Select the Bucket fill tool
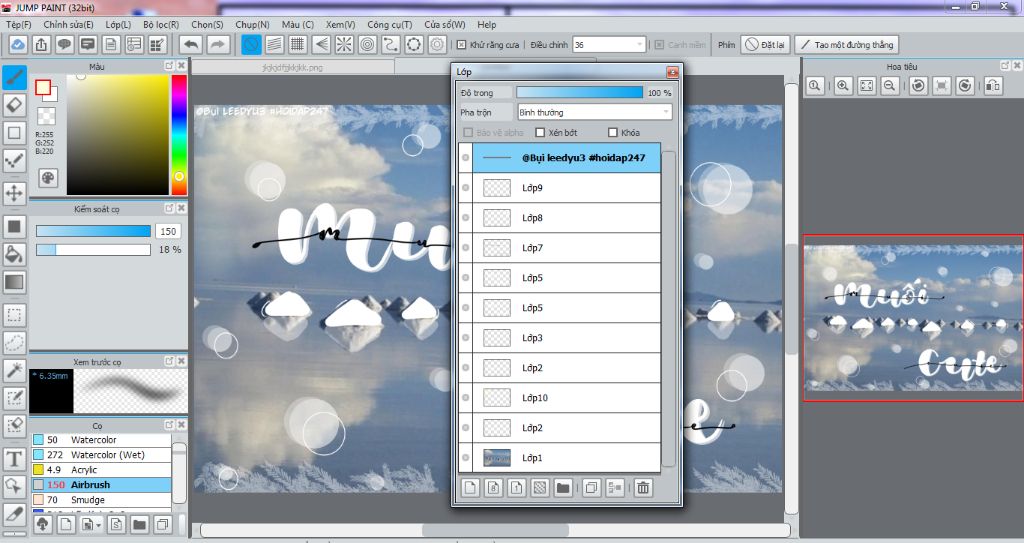 coord(14,254)
